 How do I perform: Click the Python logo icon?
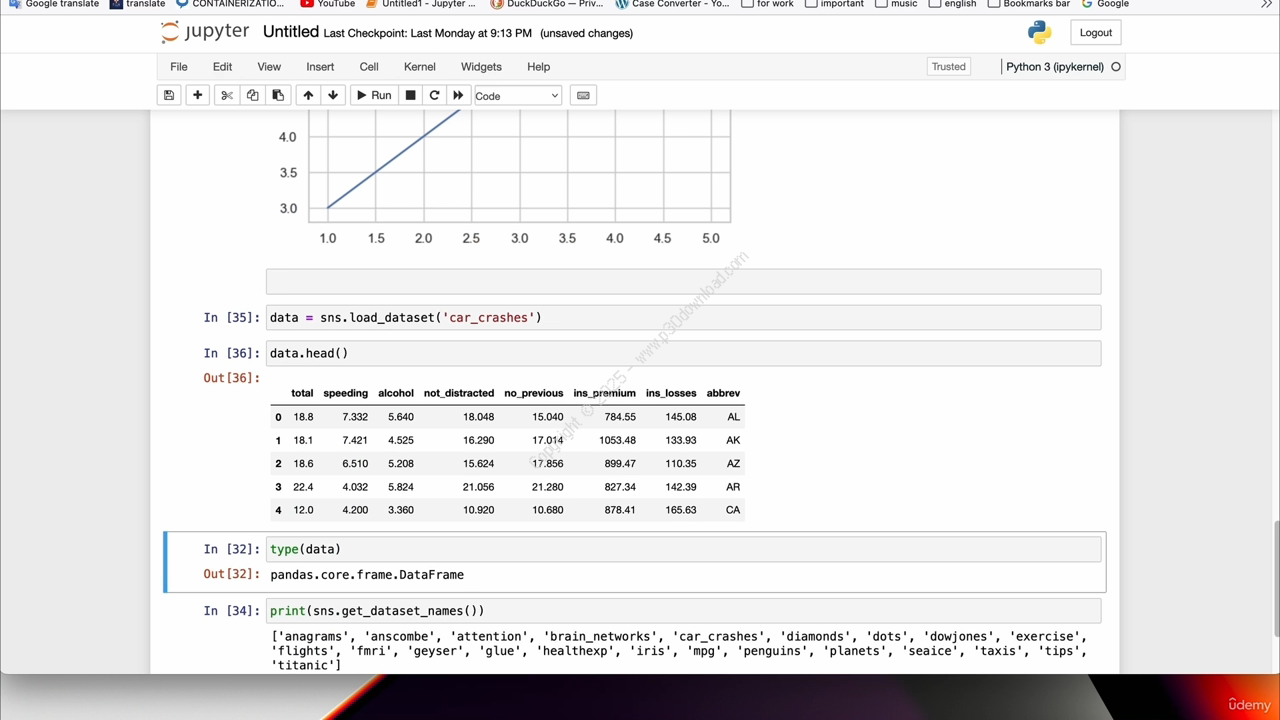click(x=1039, y=33)
